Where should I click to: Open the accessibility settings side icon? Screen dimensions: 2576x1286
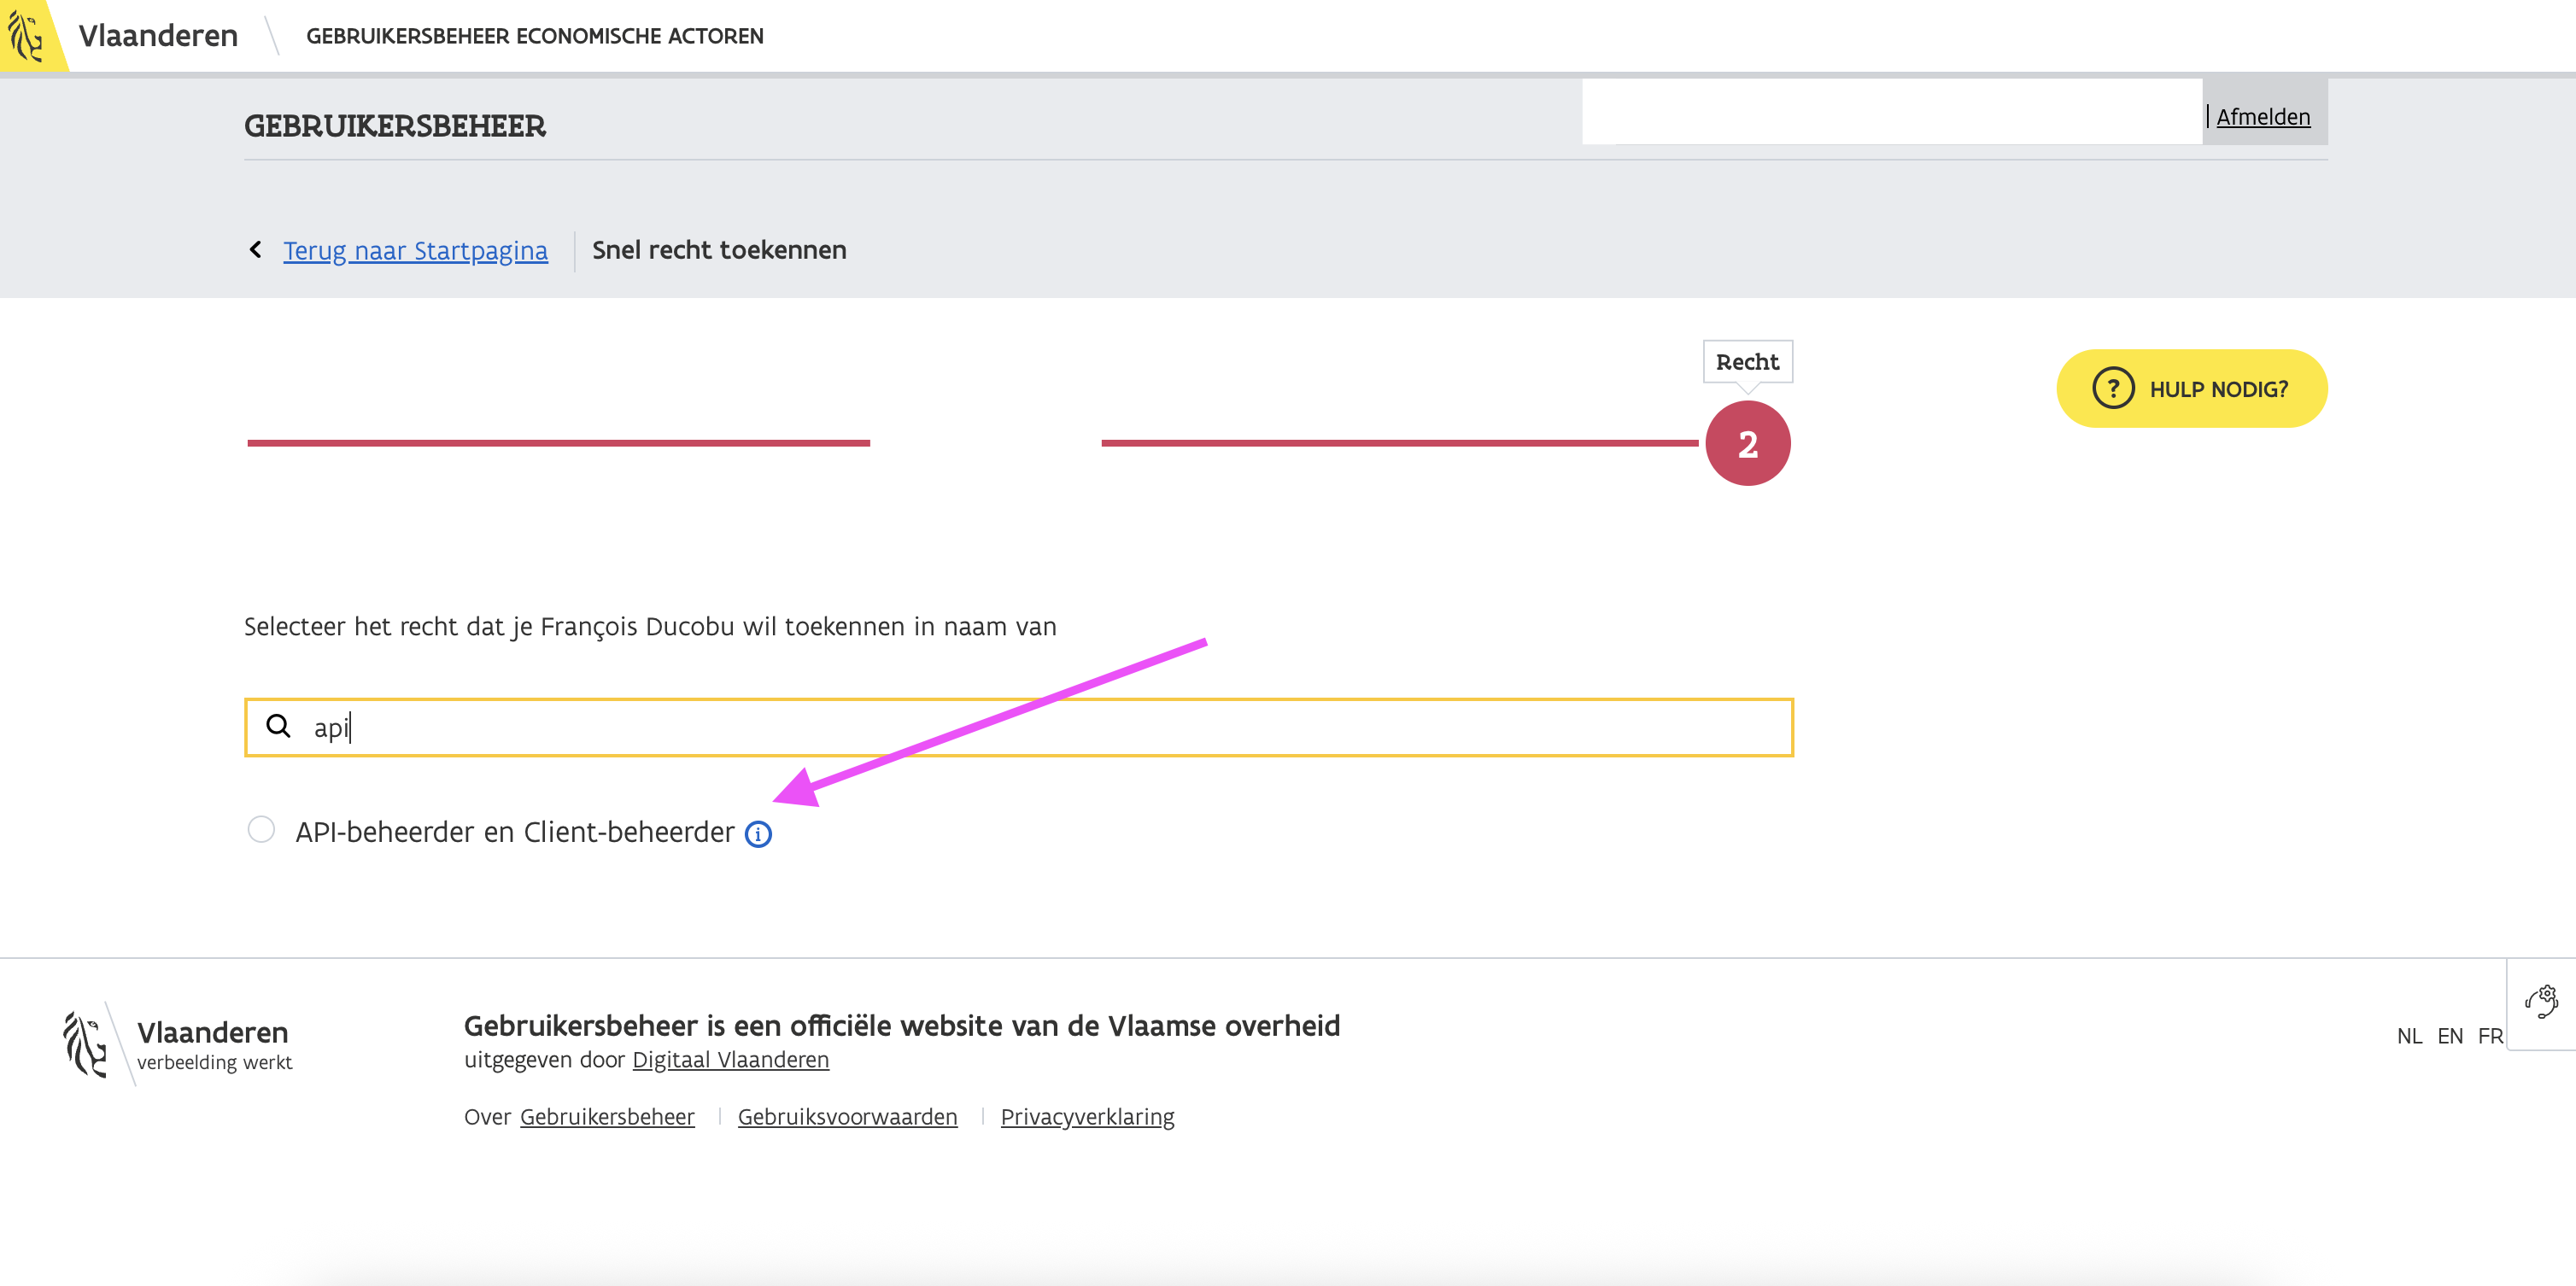click(x=2541, y=1002)
